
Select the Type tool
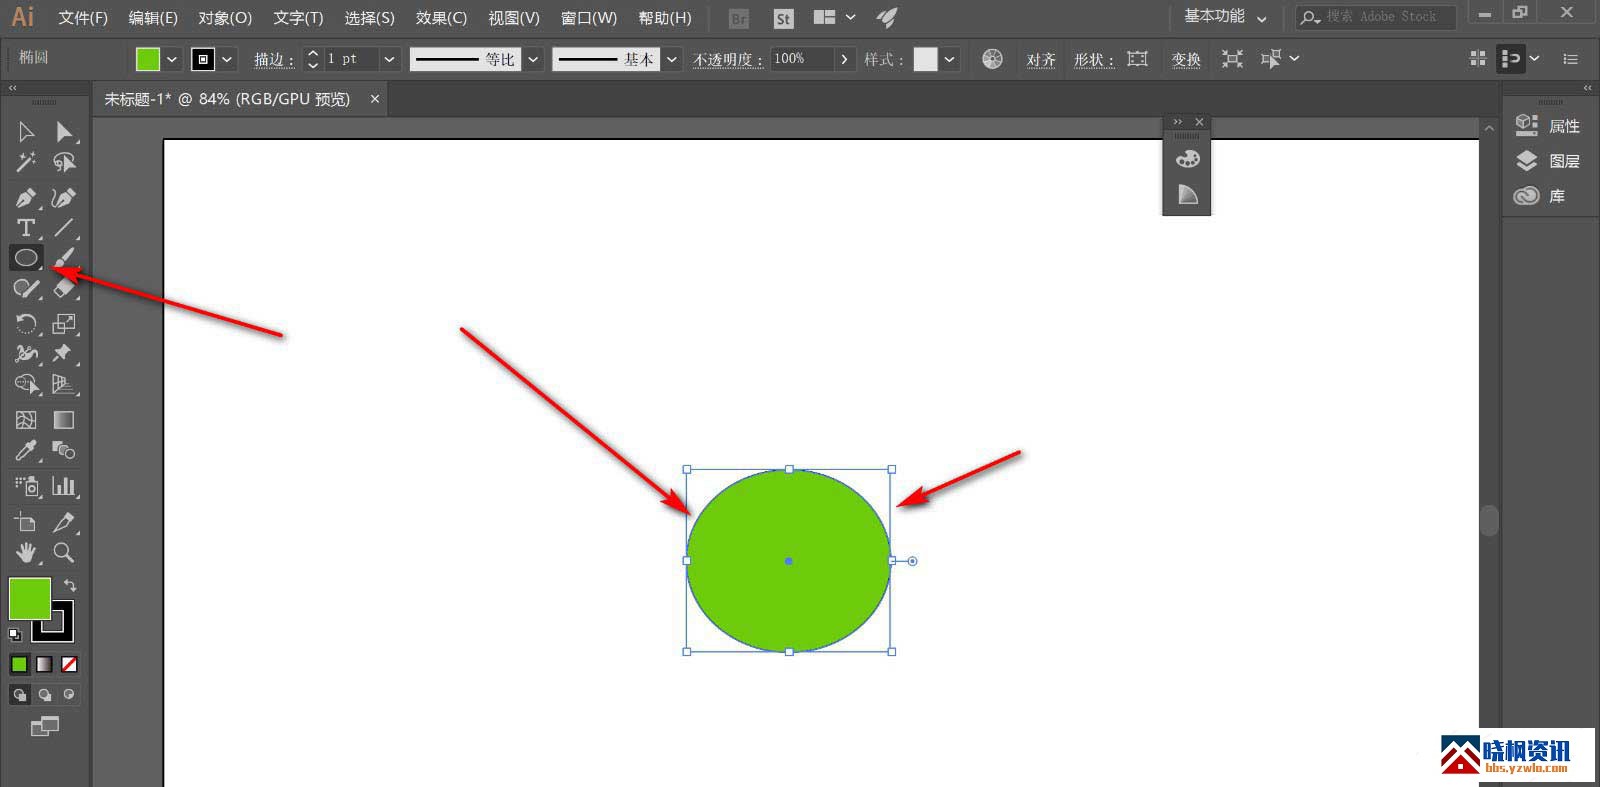pyautogui.click(x=26, y=228)
